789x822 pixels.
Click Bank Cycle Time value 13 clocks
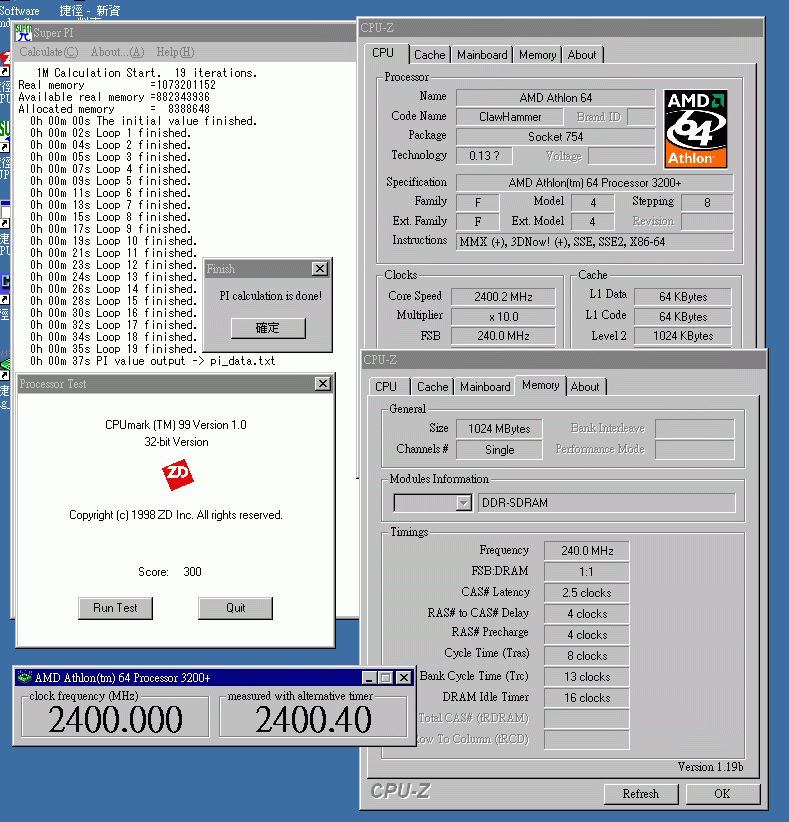(587, 677)
